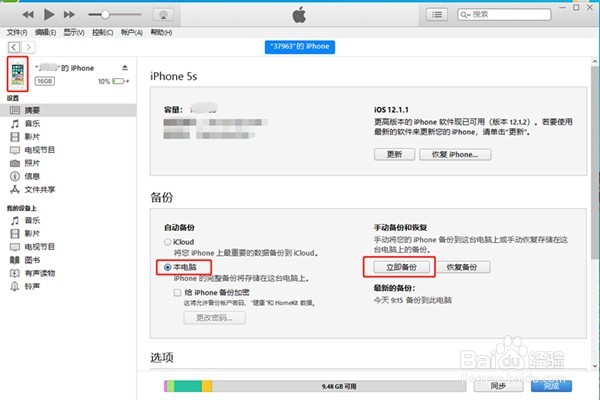
Task: Click the 恢复备份 button
Action: [462, 267]
